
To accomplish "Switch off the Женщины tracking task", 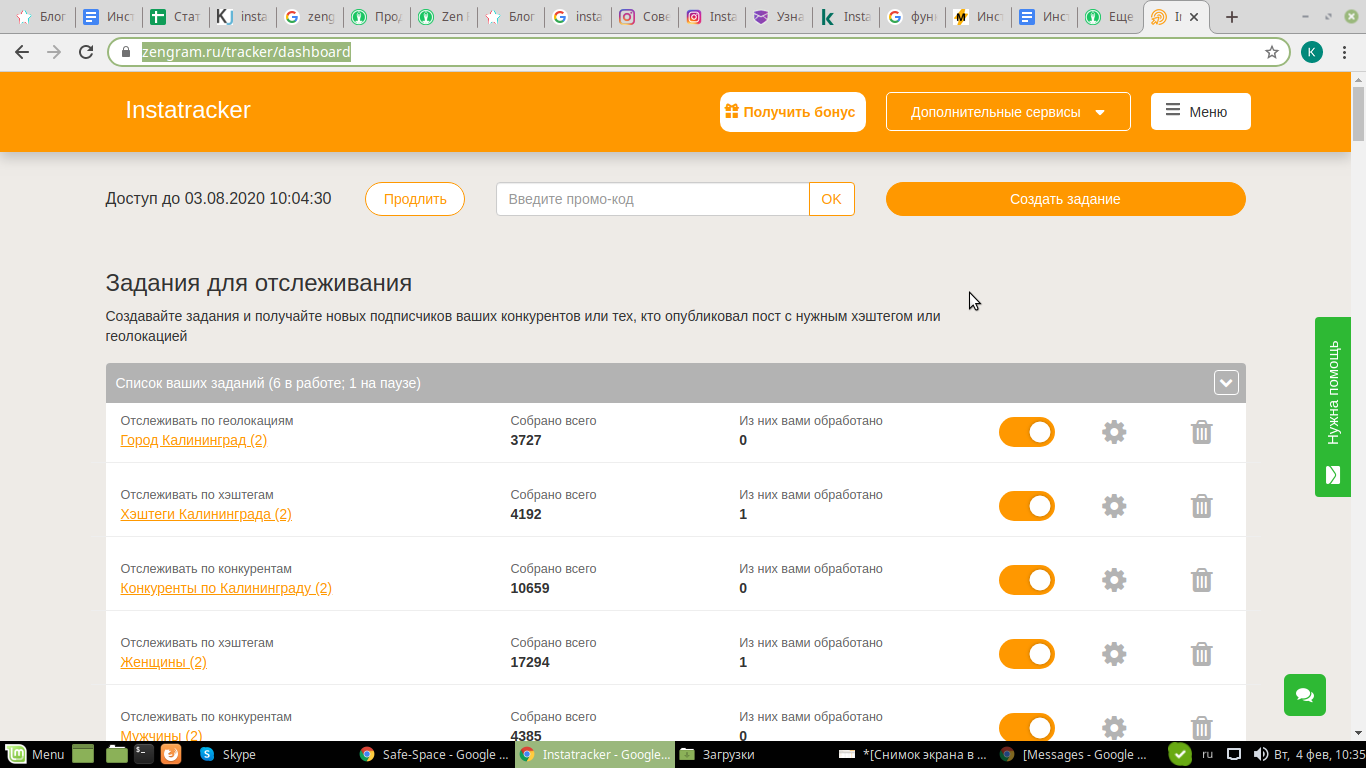I will [x=1027, y=654].
